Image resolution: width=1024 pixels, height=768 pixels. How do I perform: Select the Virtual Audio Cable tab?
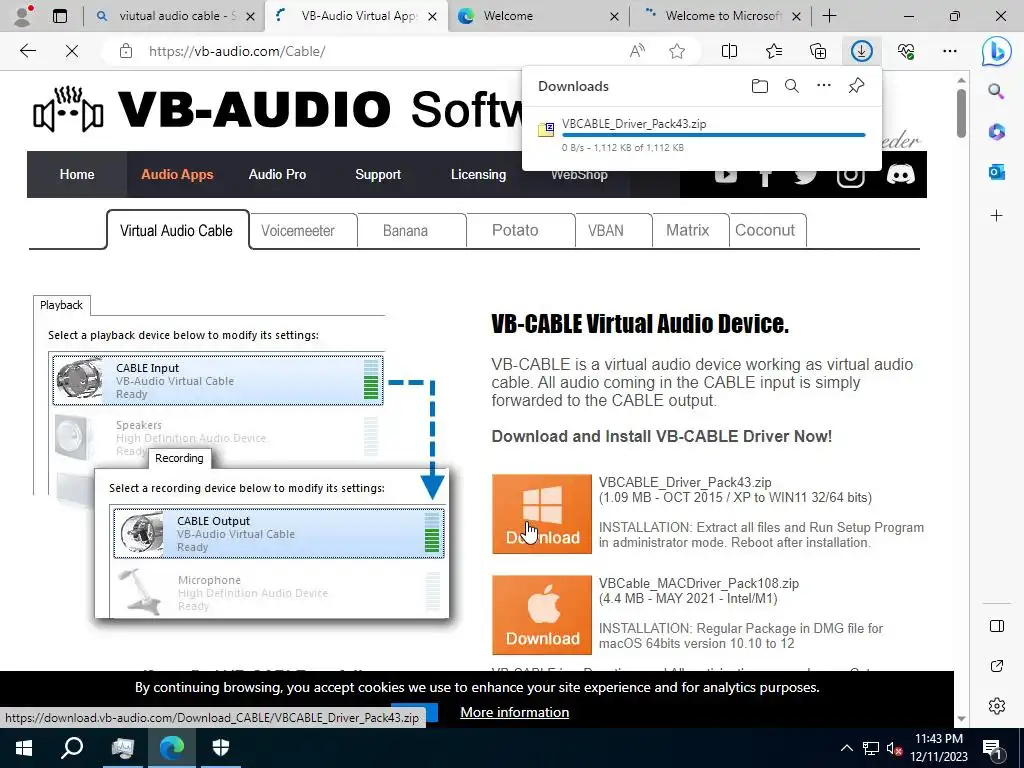coord(177,231)
